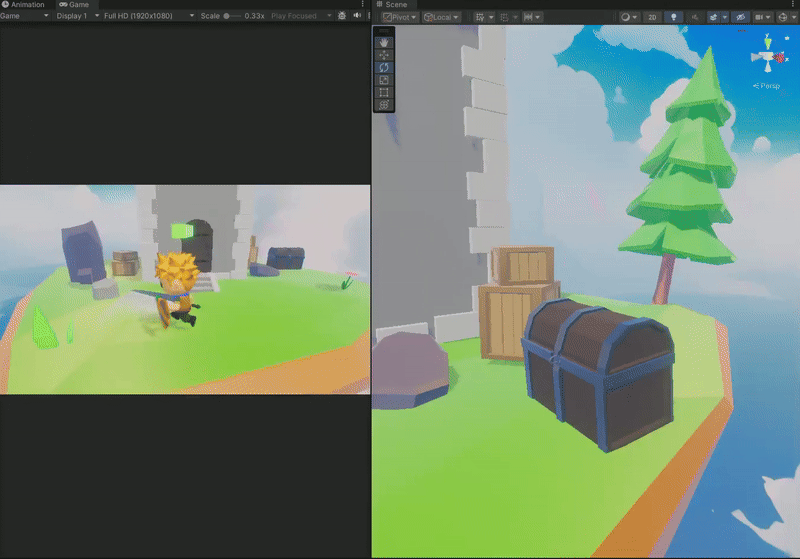This screenshot has width=800, height=559.
Task: Select the Hand view tool
Action: coord(384,43)
